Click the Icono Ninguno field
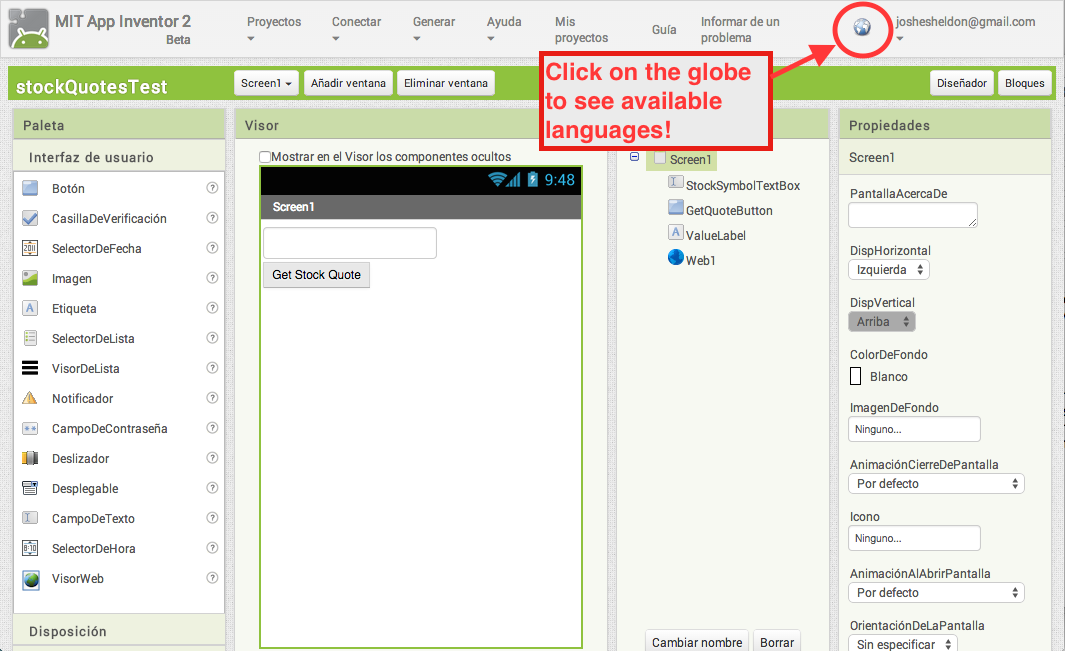1065x651 pixels. coord(914,538)
